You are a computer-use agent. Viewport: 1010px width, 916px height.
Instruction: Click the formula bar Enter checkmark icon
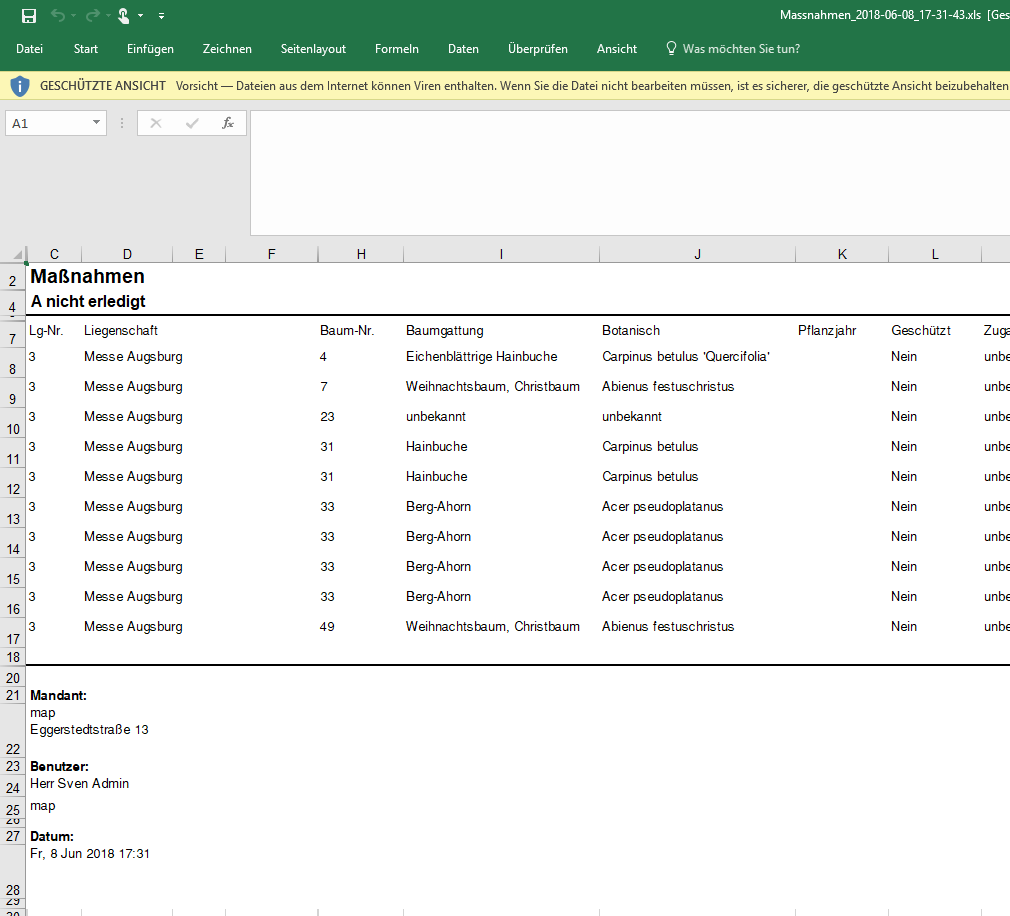(192, 123)
